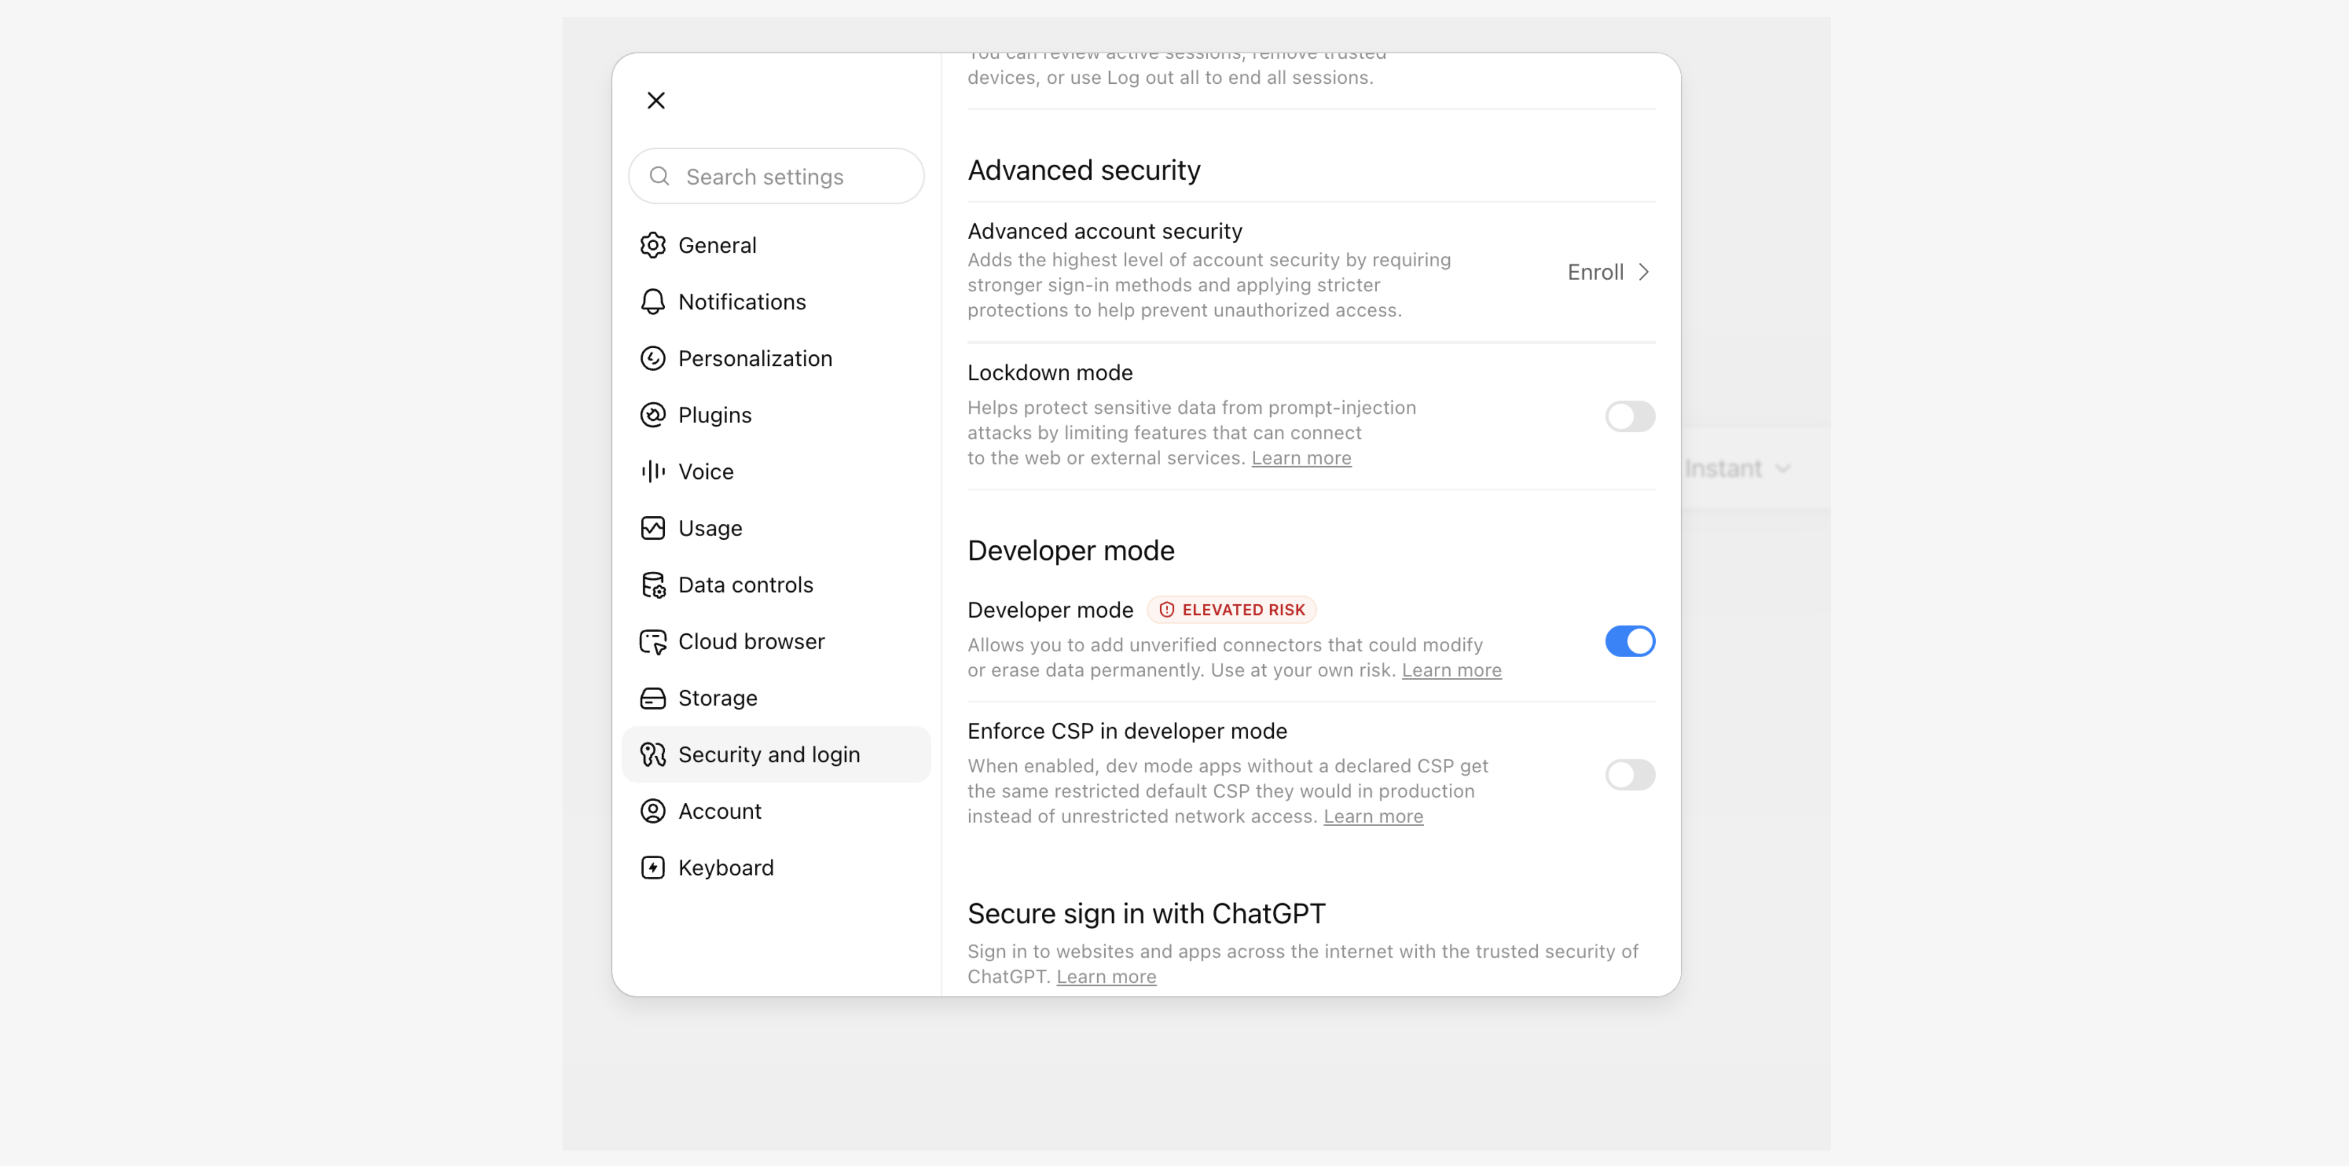Open Learn more link under Lockdown mode
2349x1166 pixels.
(x=1301, y=458)
